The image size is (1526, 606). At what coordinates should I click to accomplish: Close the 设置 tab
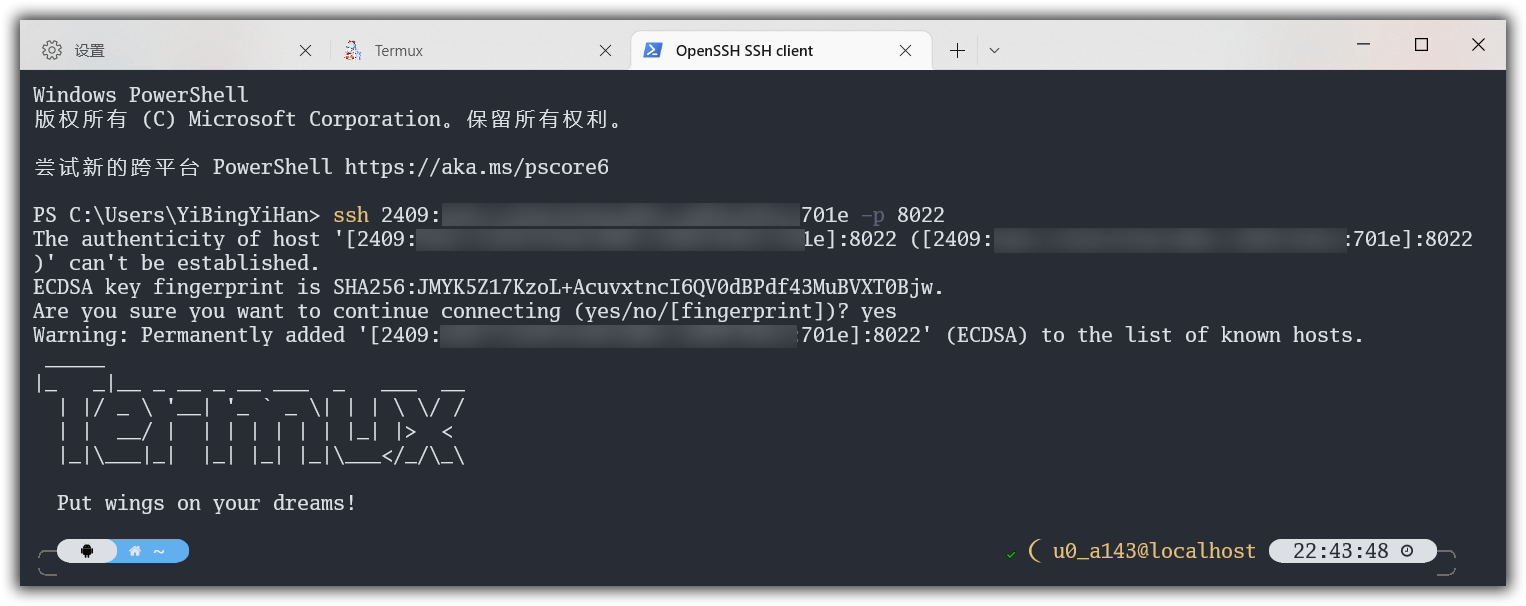(x=306, y=51)
